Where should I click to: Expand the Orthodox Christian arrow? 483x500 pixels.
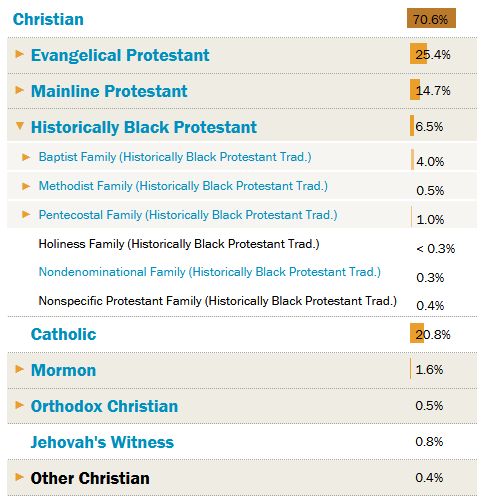click(x=20, y=405)
